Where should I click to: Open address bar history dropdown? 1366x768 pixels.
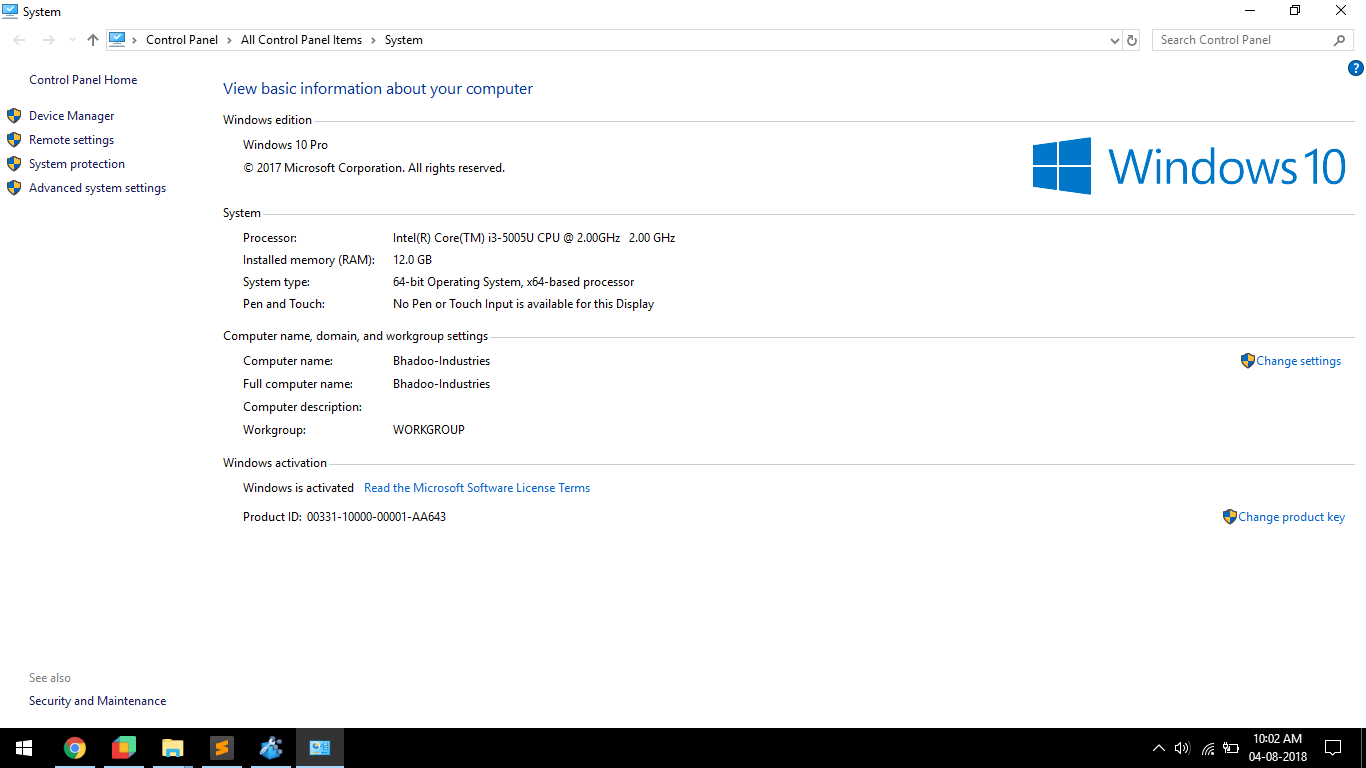pyautogui.click(x=1115, y=41)
